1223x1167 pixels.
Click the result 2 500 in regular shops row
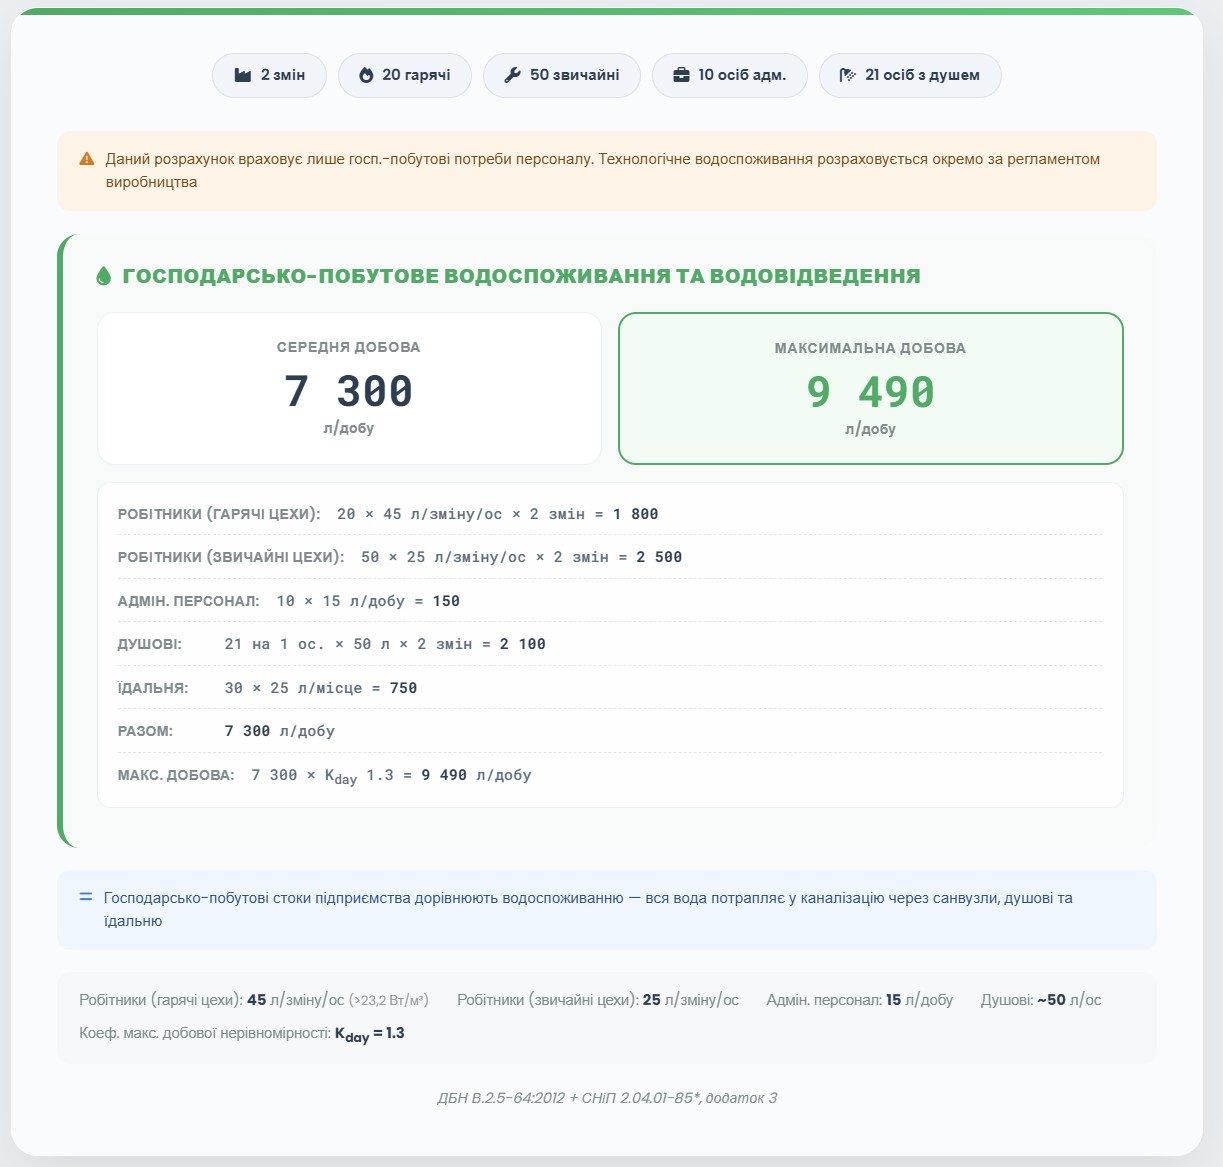click(x=659, y=557)
